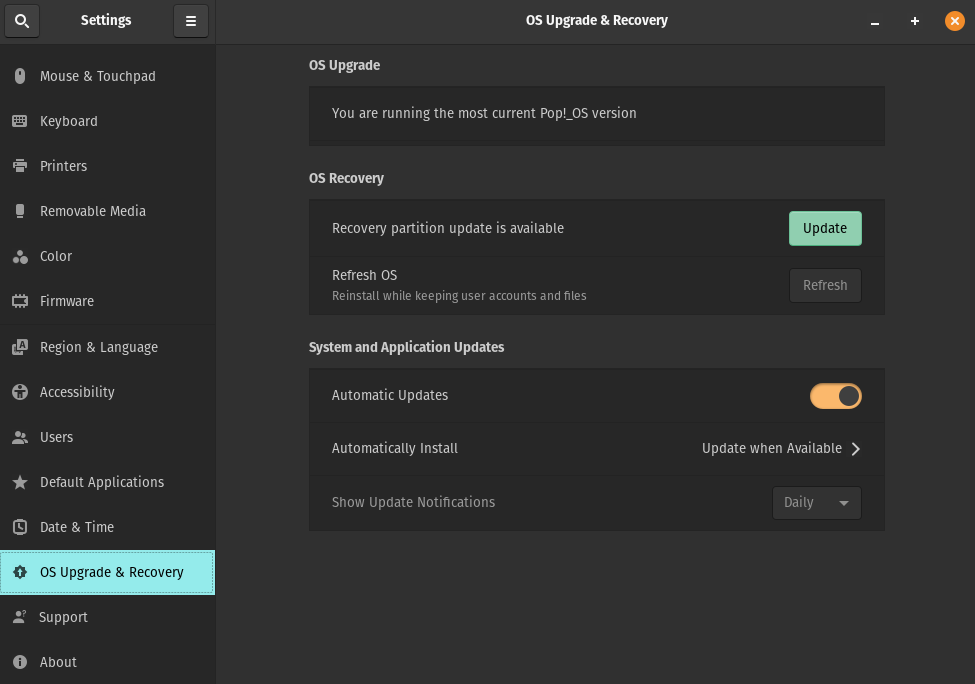Open the About panel
Screen dimensions: 975x684
coord(58,662)
